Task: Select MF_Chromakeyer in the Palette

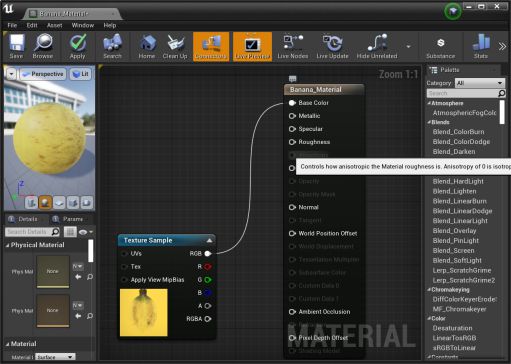Action: (x=459, y=309)
